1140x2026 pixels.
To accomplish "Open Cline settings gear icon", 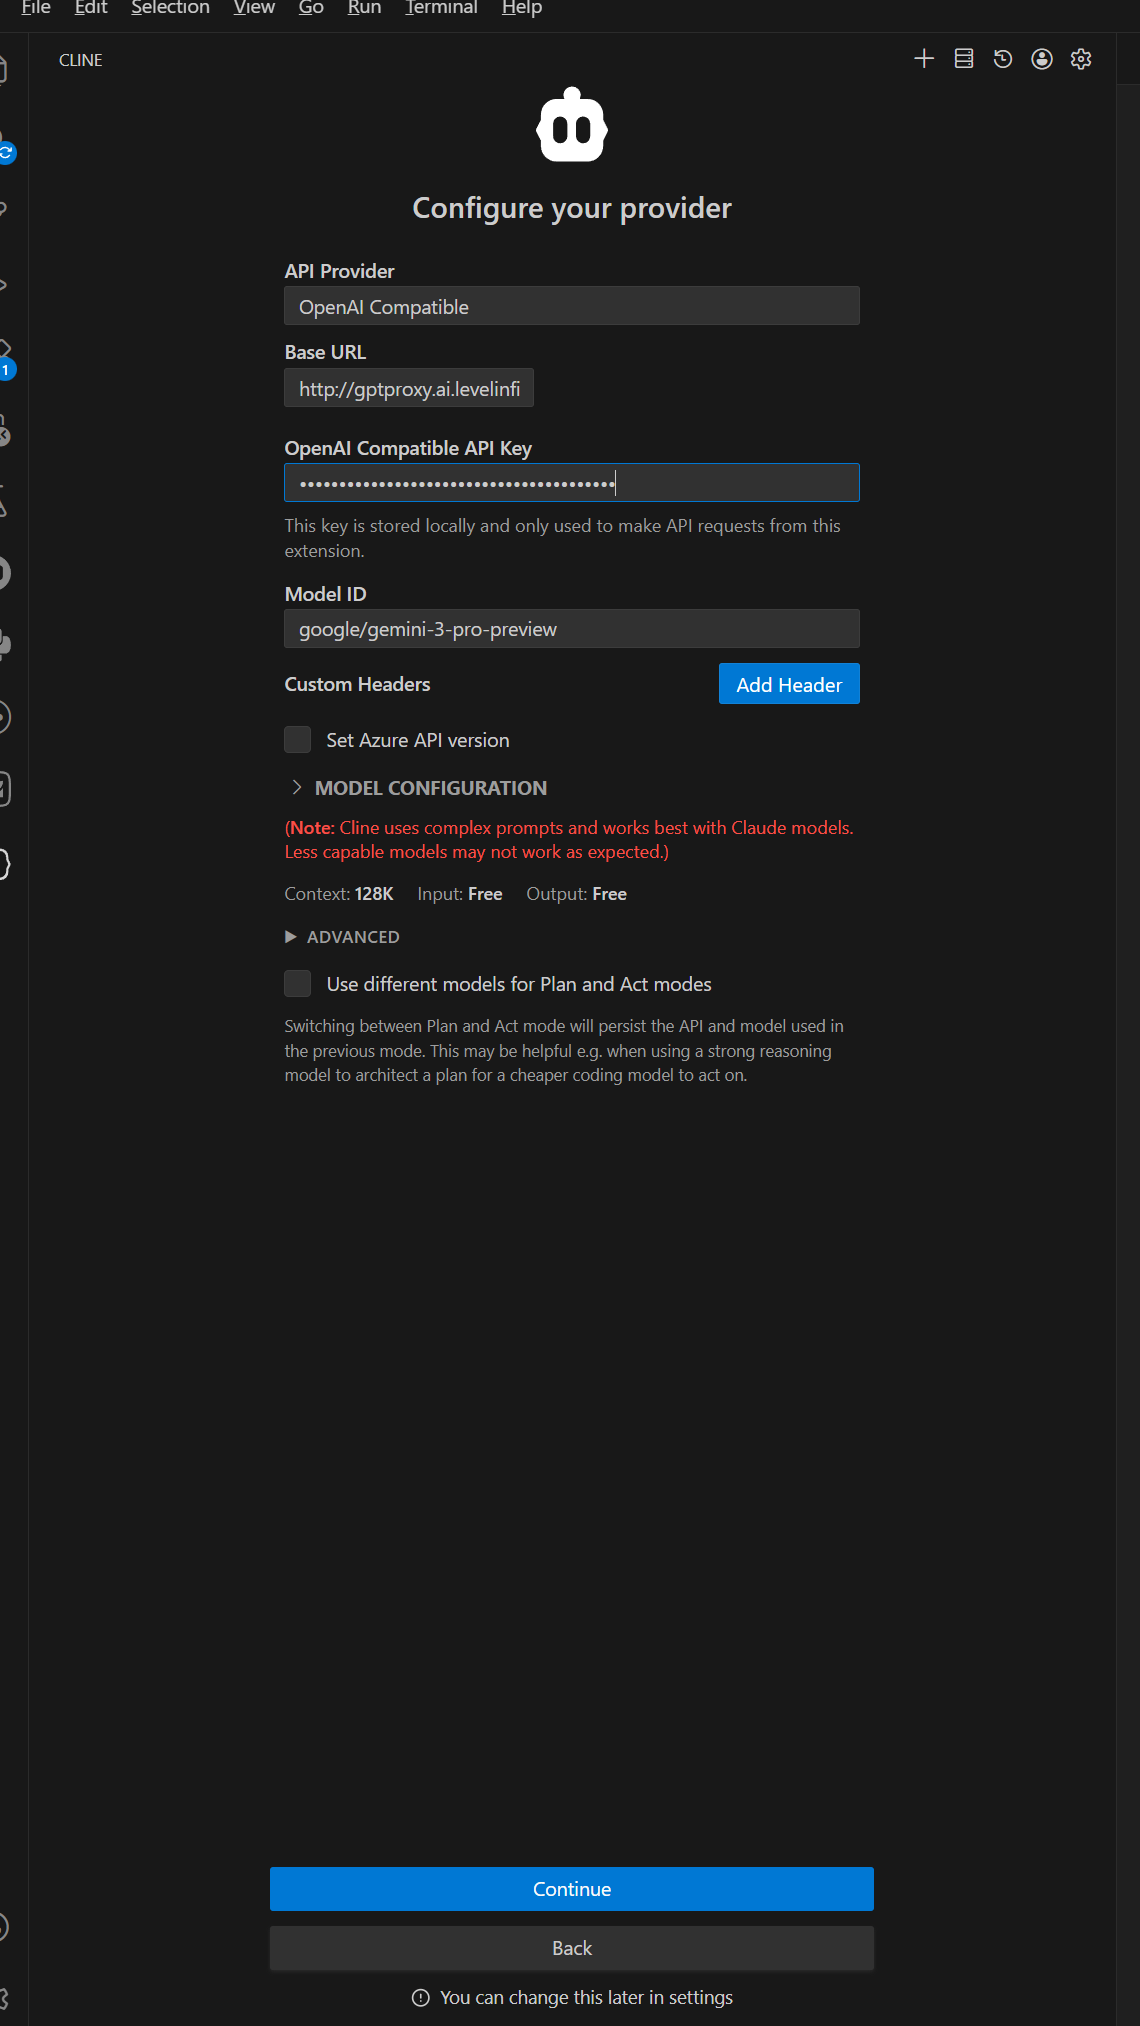I will pyautogui.click(x=1080, y=59).
